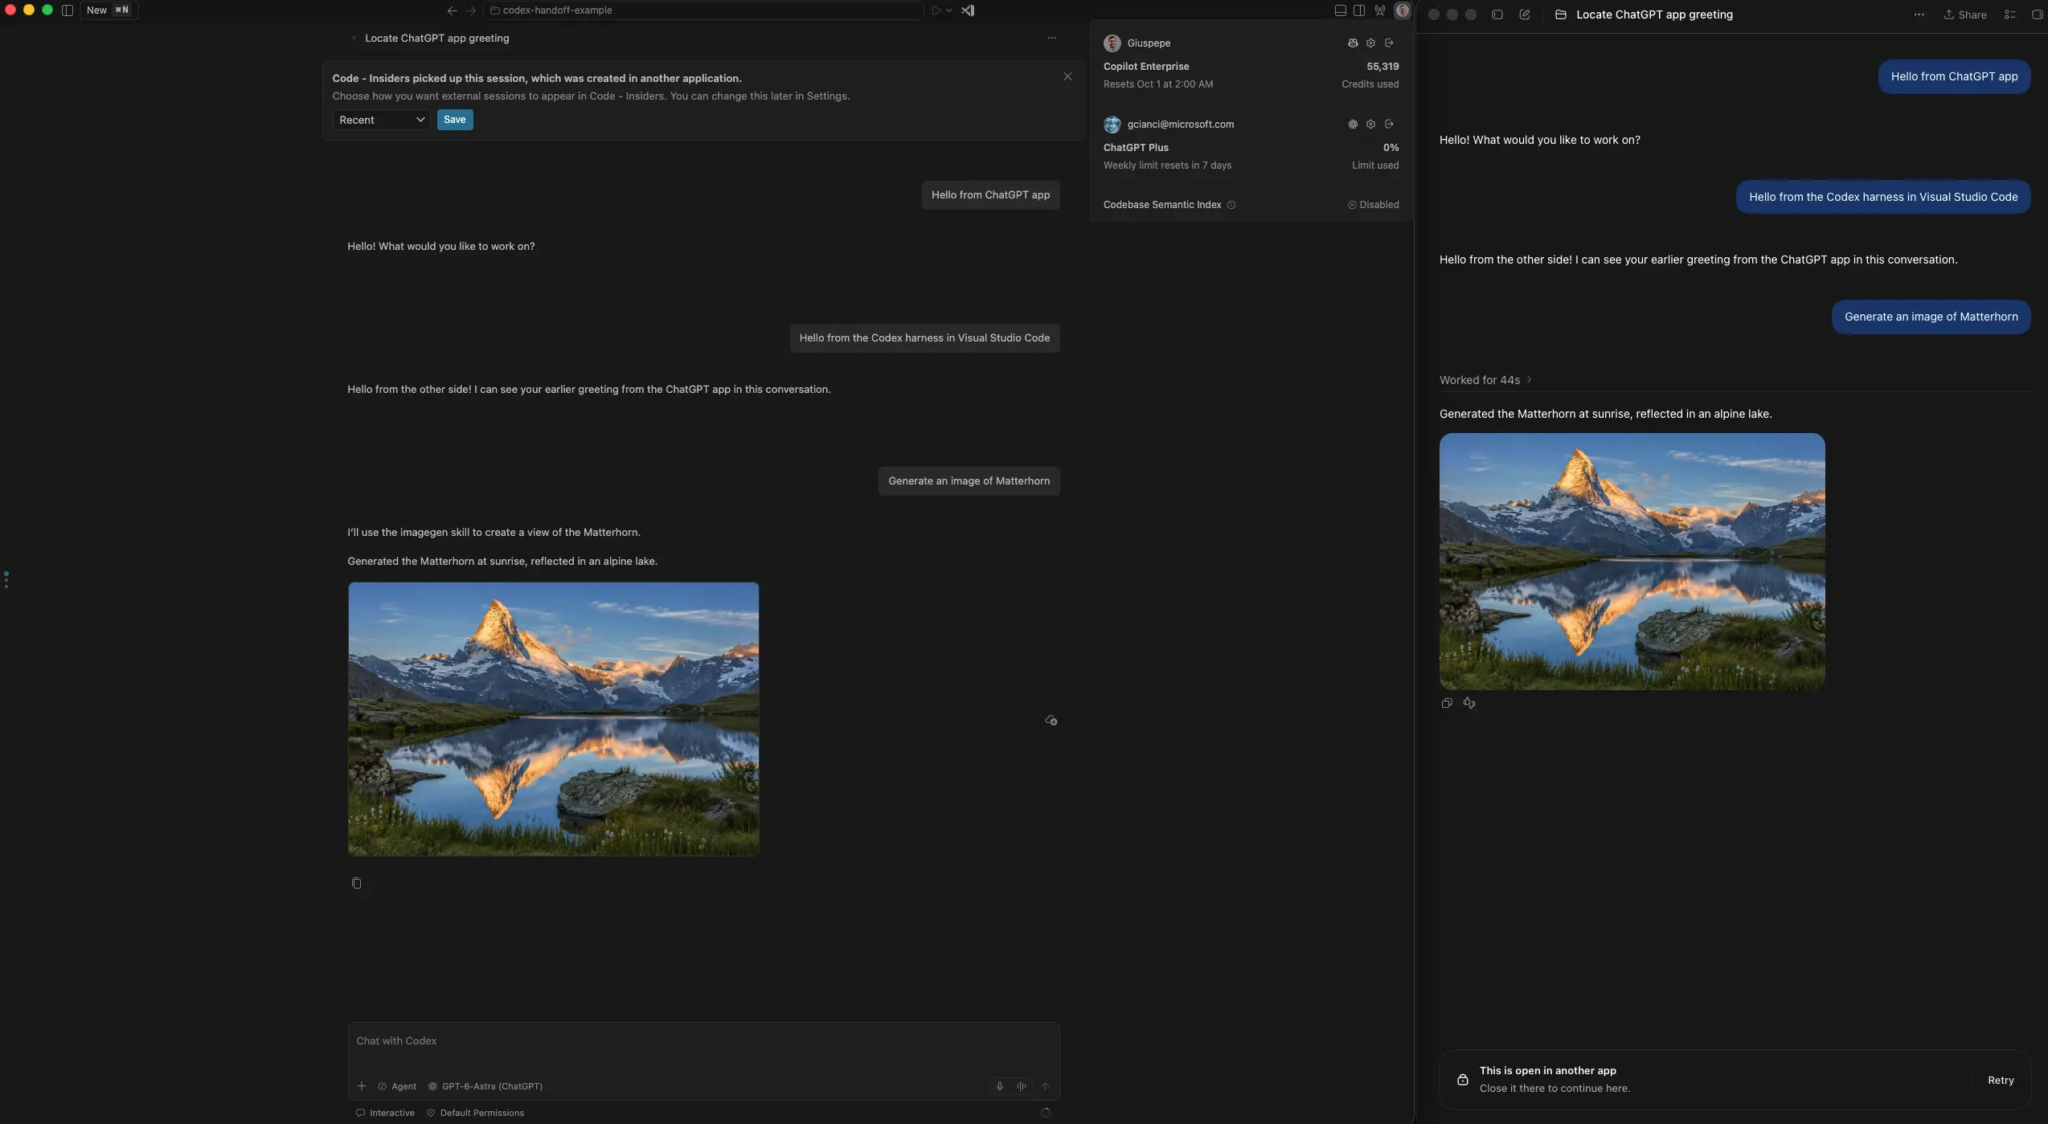The height and width of the screenshot is (1124, 2048).
Task: Go forward with the right arrow
Action: (x=471, y=10)
